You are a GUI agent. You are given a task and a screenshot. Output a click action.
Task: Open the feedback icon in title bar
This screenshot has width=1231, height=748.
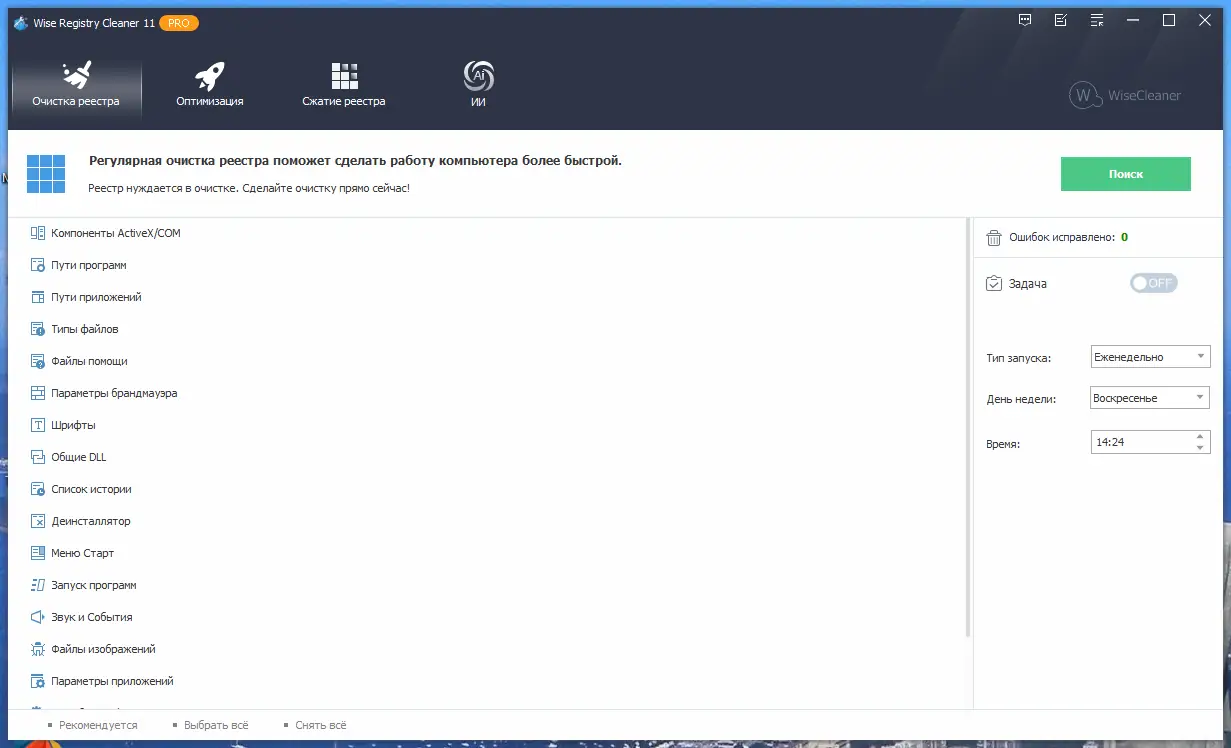tap(1025, 19)
